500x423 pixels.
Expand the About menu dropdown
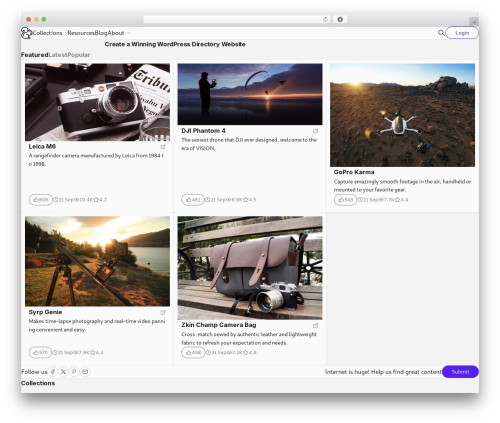click(x=119, y=33)
